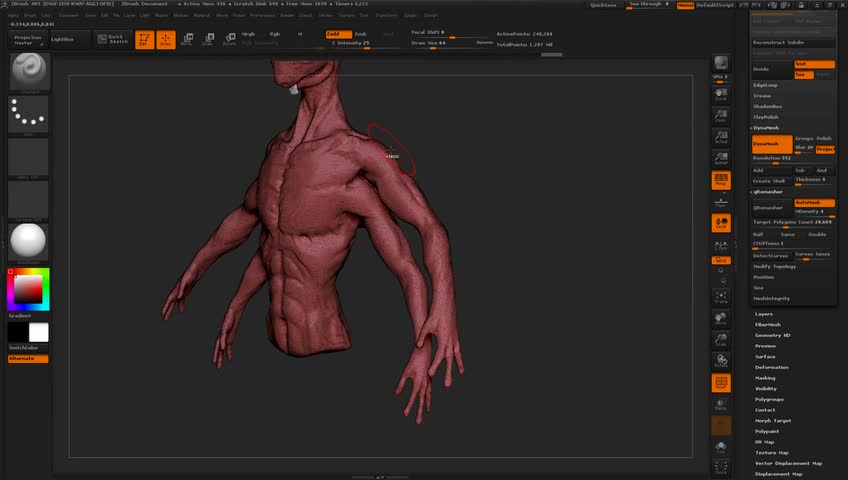Screen dimensions: 848x480
Task: Activate the Scale transform icon in top shelf
Action: point(208,39)
